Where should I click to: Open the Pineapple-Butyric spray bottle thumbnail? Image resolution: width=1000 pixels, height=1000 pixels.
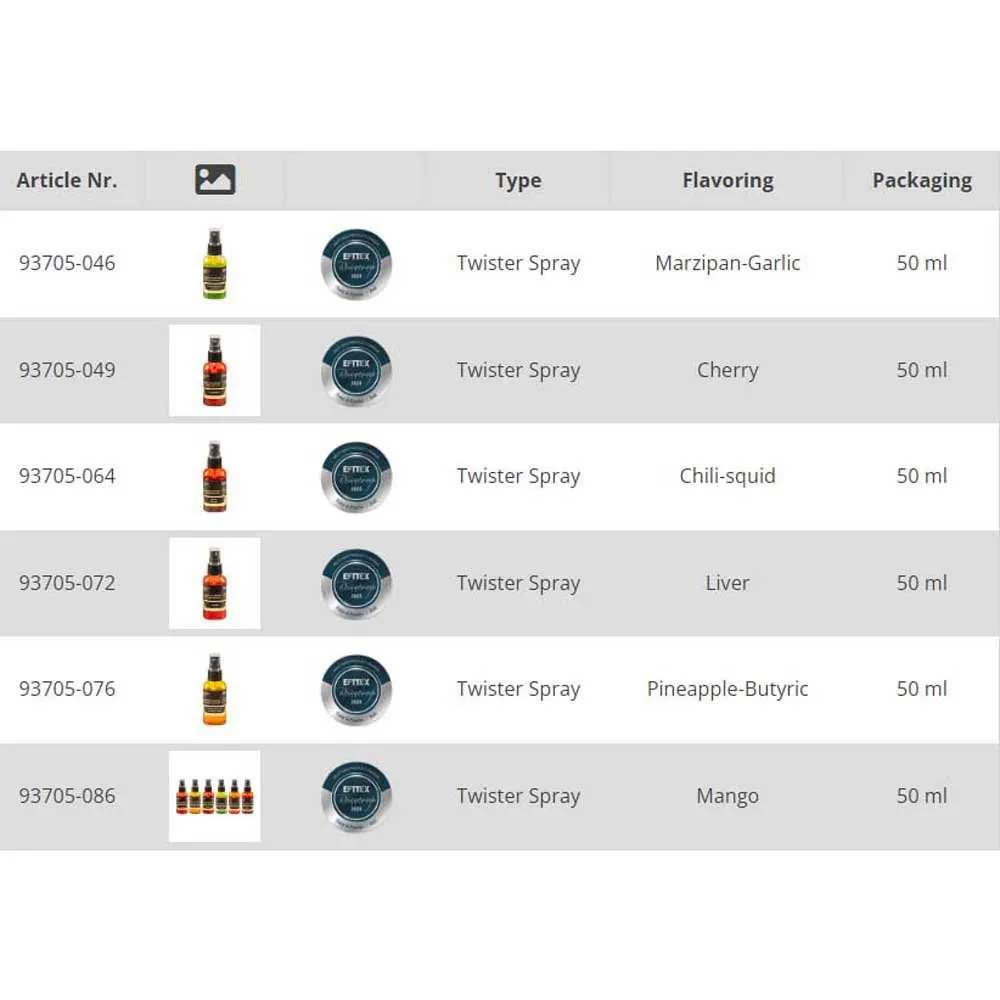click(214, 689)
